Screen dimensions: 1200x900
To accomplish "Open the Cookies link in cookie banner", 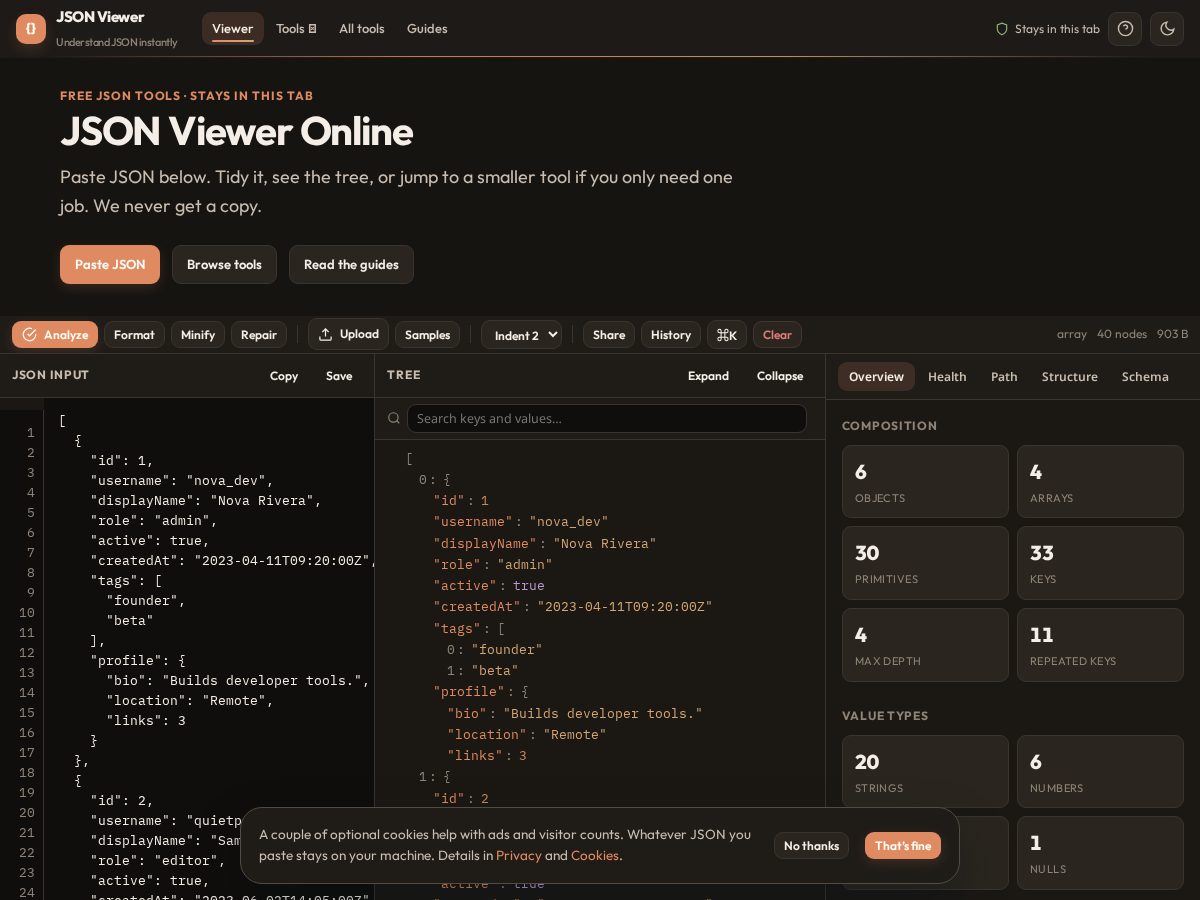I will (x=594, y=855).
